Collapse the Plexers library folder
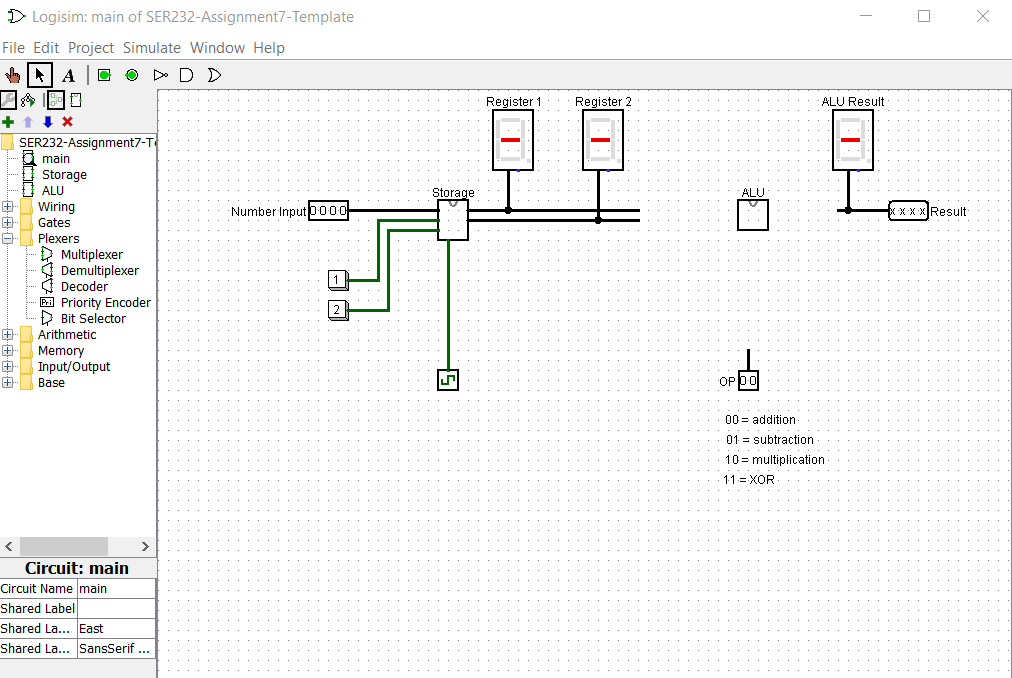This screenshot has height=678, width=1012. click(x=7, y=238)
